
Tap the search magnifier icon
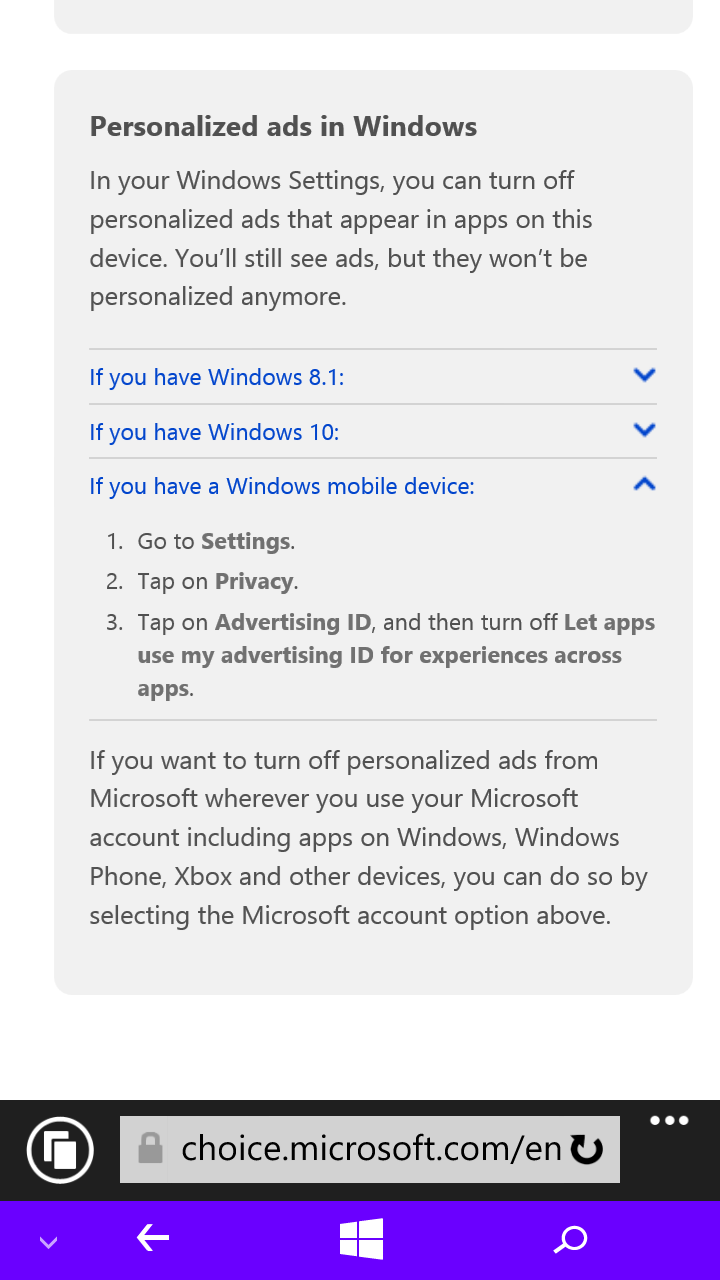tap(570, 1240)
